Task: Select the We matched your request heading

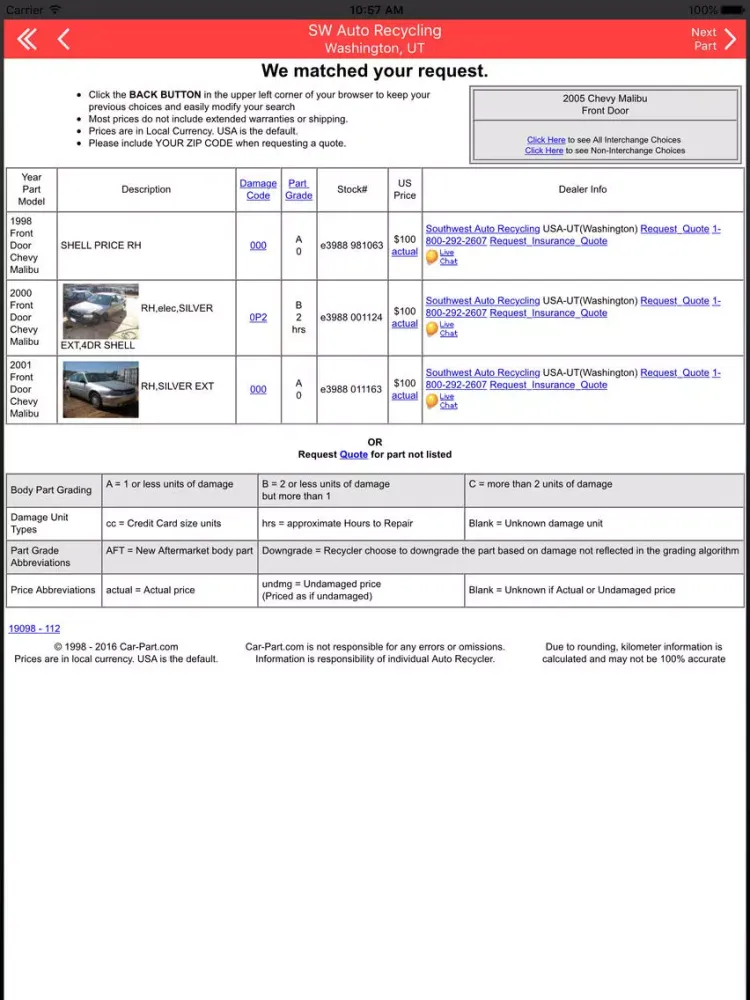Action: pyautogui.click(x=375, y=71)
